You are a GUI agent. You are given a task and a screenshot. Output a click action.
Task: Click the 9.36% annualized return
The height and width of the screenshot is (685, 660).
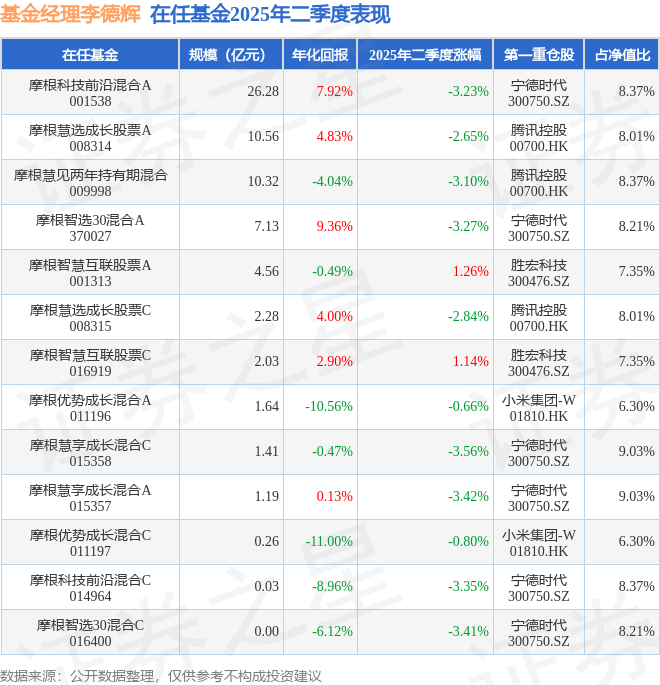[335, 226]
